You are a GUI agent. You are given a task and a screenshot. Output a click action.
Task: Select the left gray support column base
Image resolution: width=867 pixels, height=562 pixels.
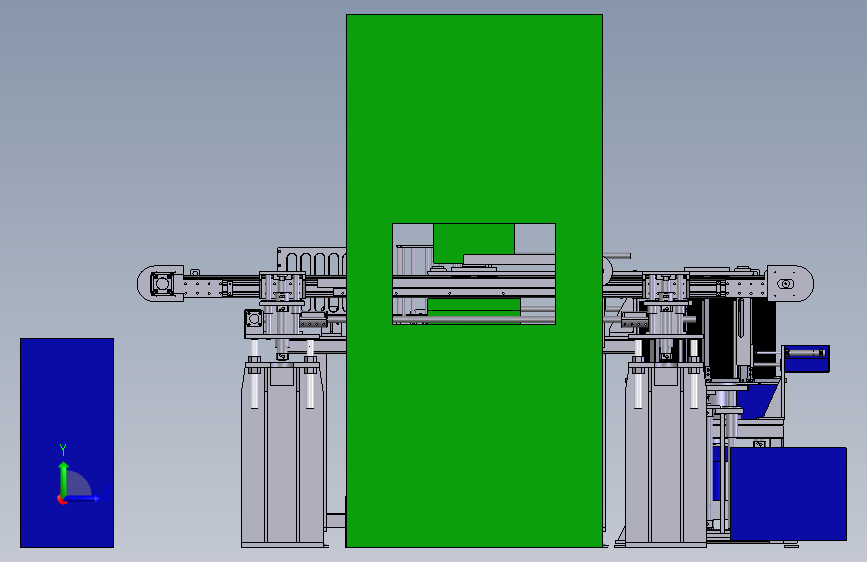tap(283, 454)
